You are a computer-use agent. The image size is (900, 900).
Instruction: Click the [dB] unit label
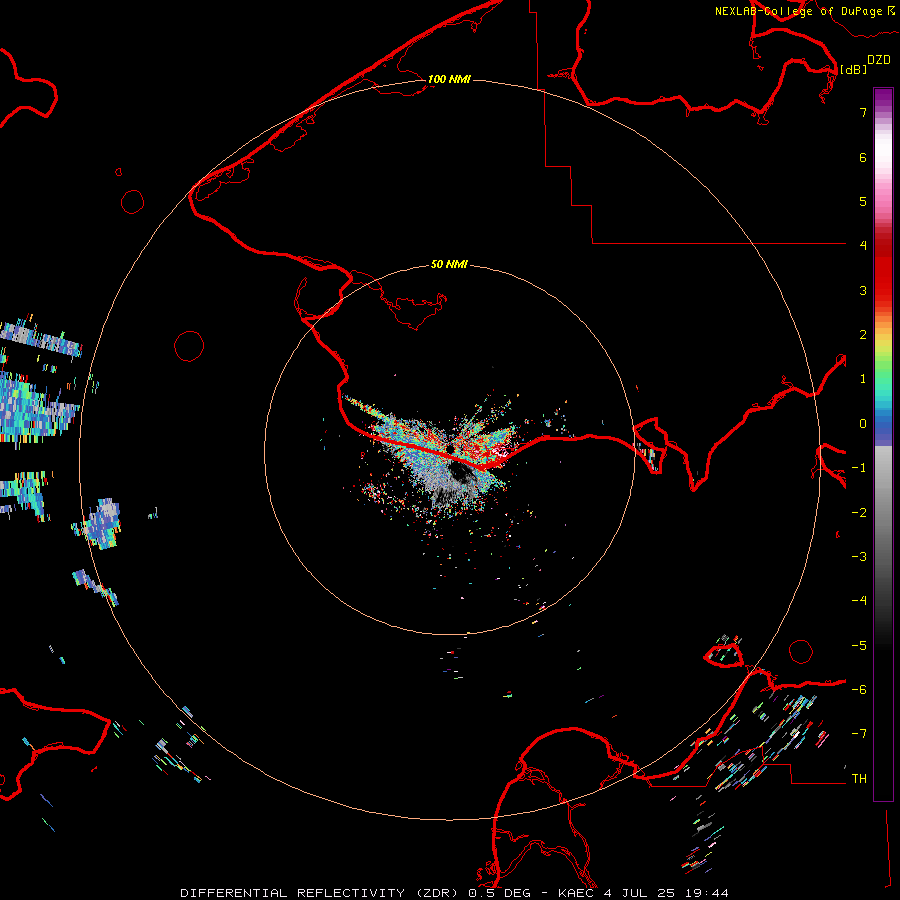[853, 69]
